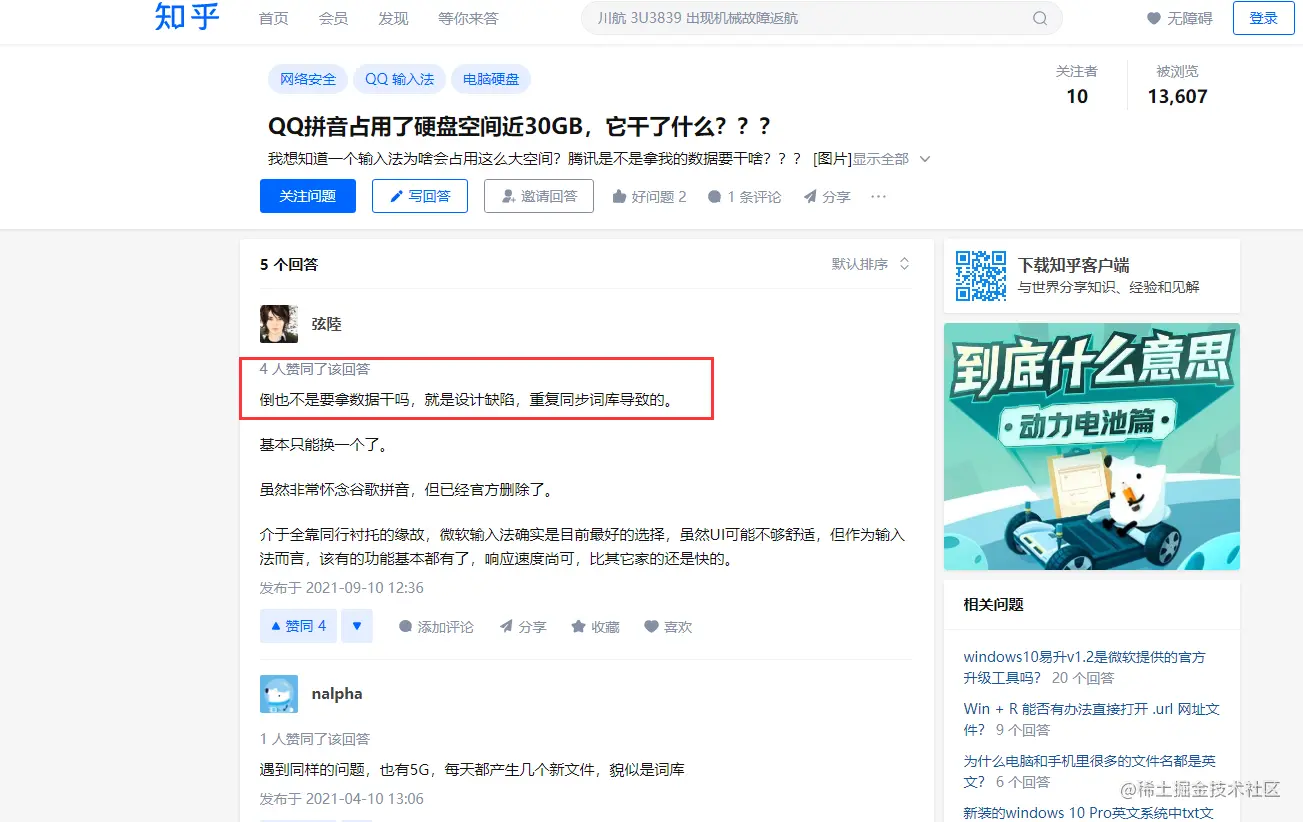
Task: Open 默认排序 sort dropdown
Action: [871, 264]
